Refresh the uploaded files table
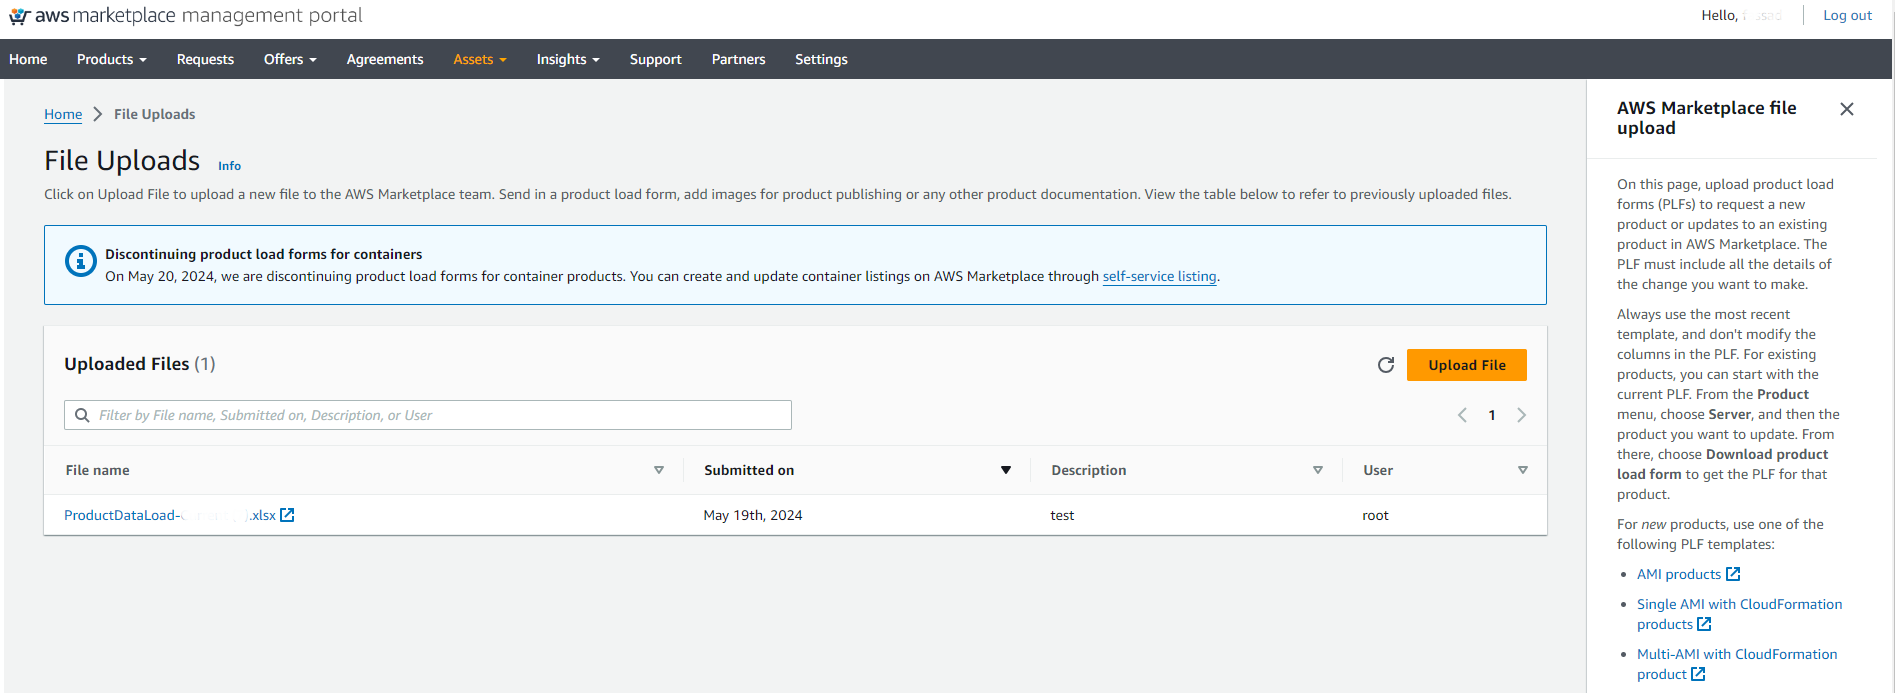 [x=1386, y=365]
